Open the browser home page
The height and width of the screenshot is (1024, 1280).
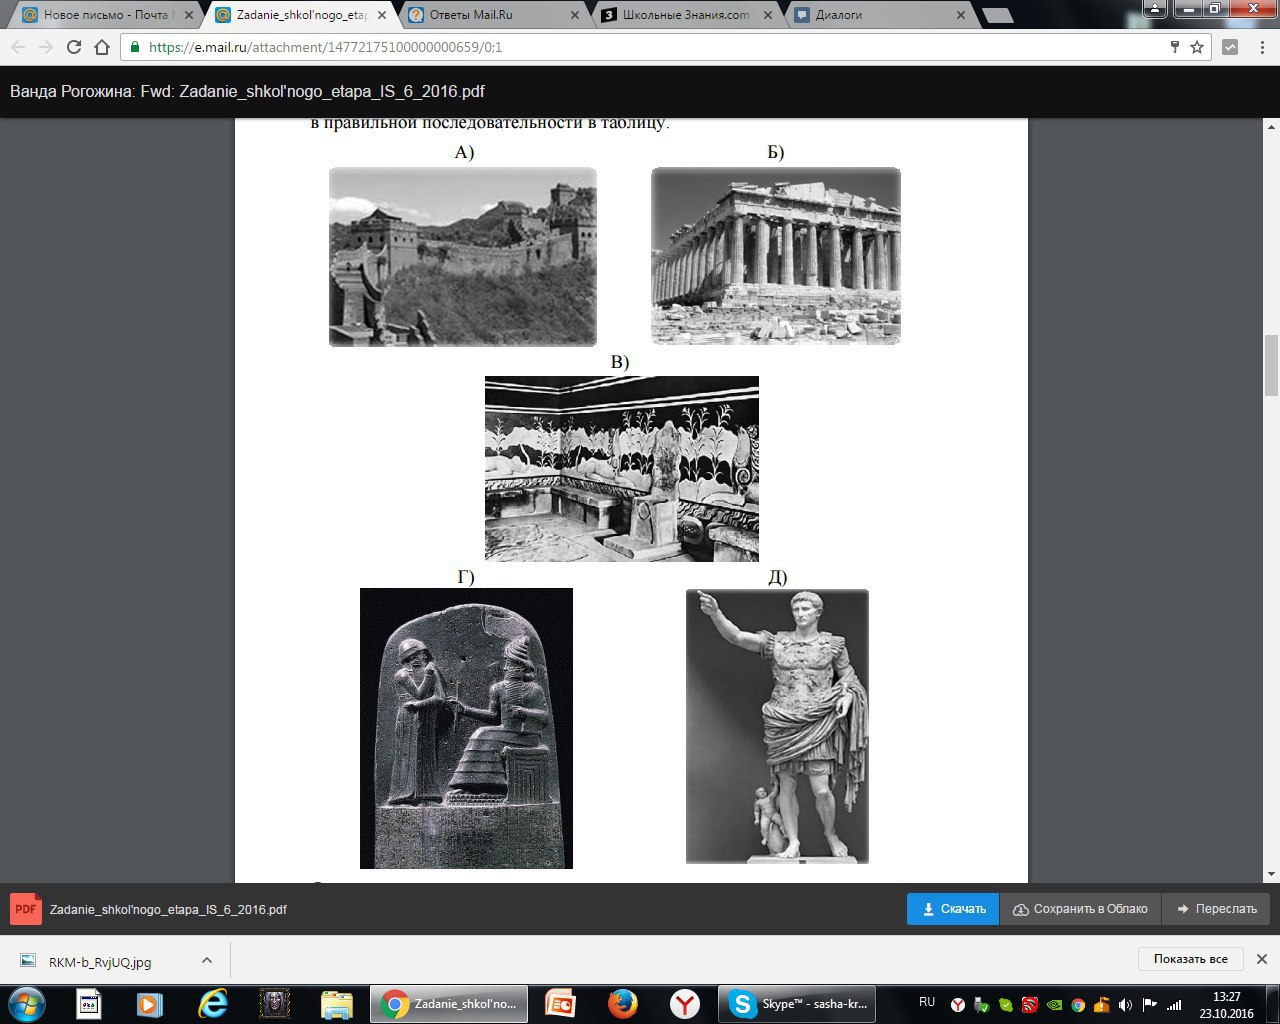(102, 47)
